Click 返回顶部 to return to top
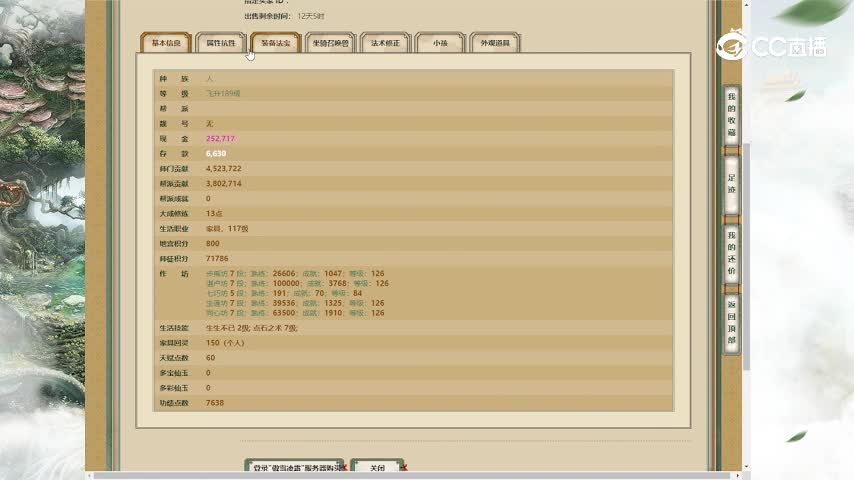The image size is (854, 480). pyautogui.click(x=732, y=324)
